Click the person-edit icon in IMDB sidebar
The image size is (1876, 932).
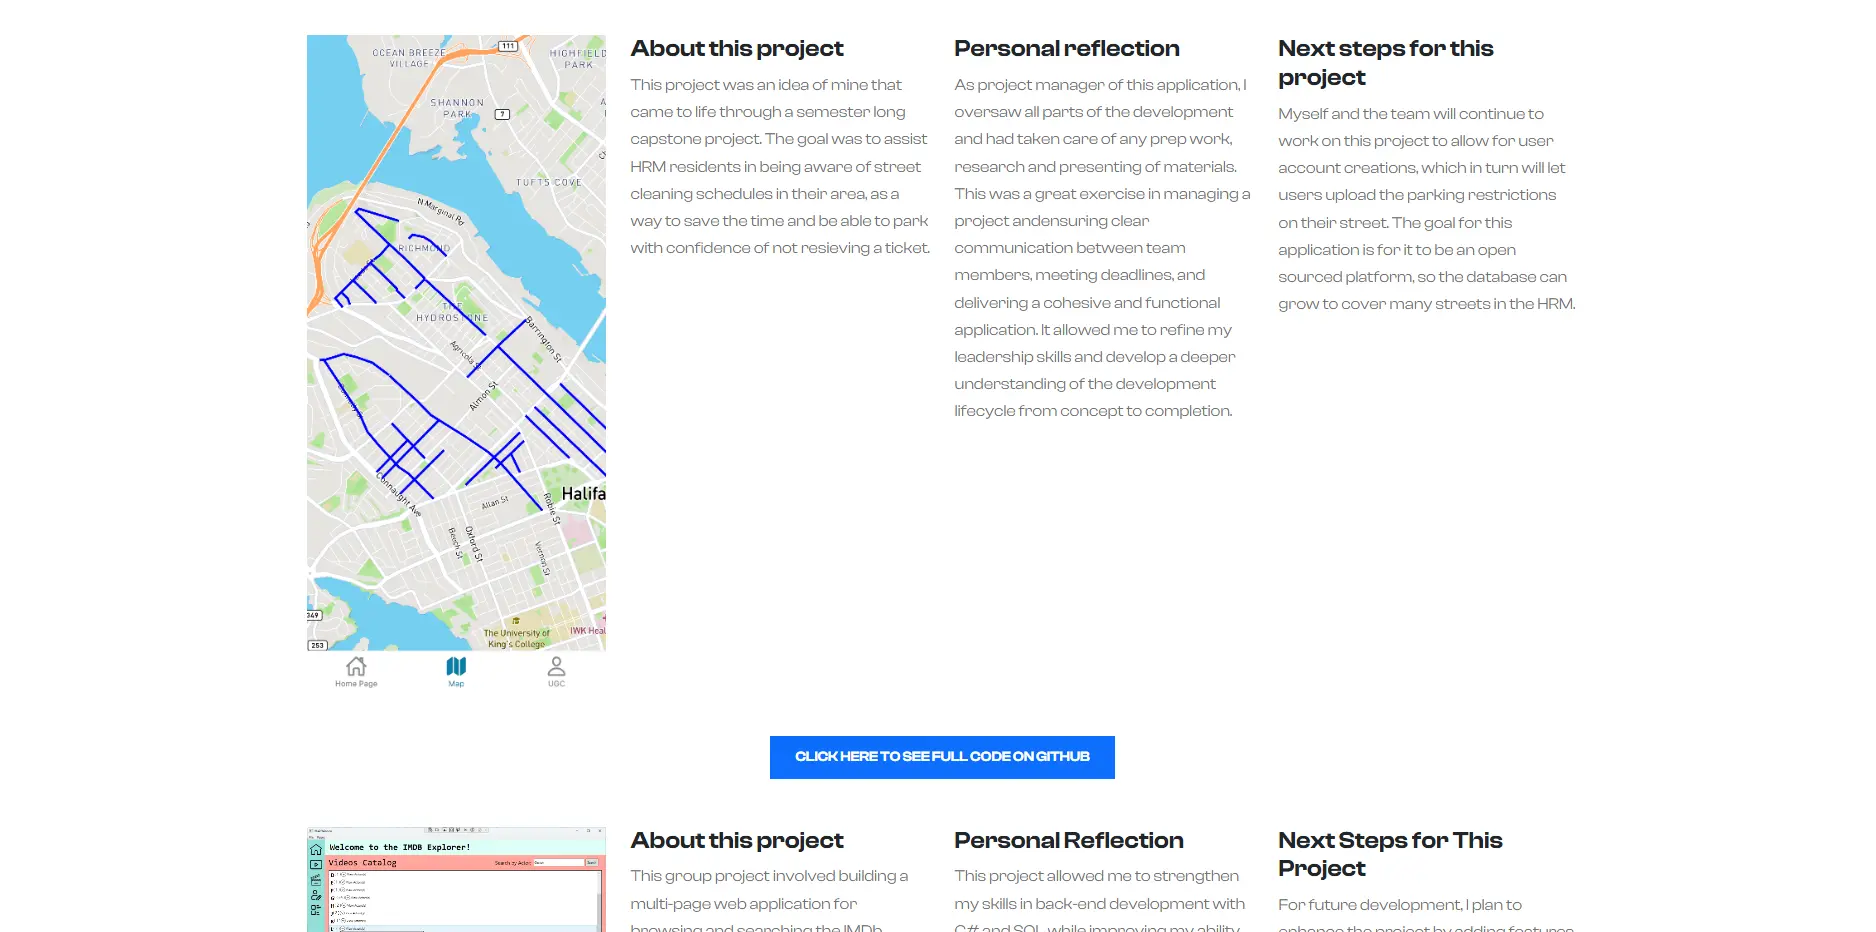click(316, 896)
